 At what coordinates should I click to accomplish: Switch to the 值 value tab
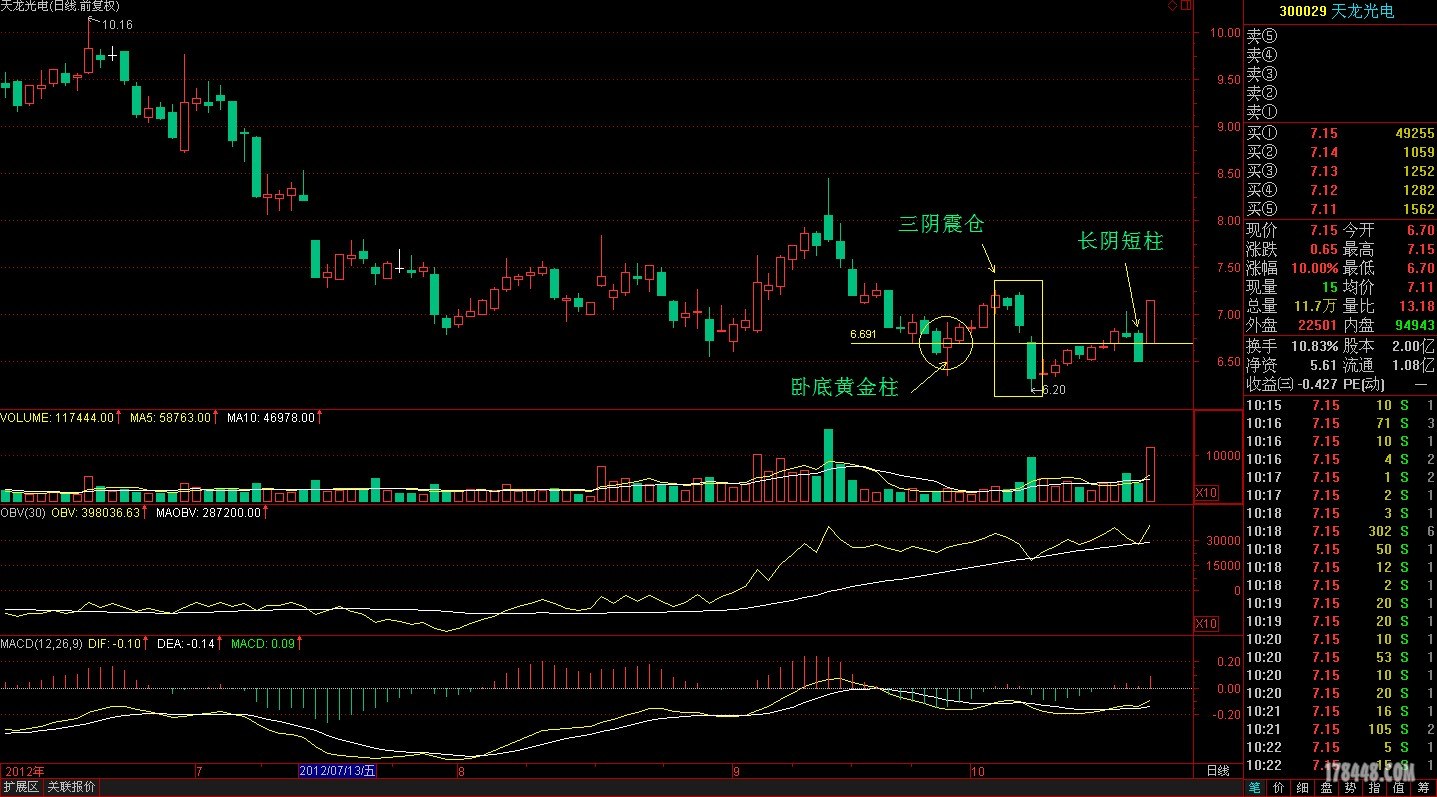point(1400,788)
